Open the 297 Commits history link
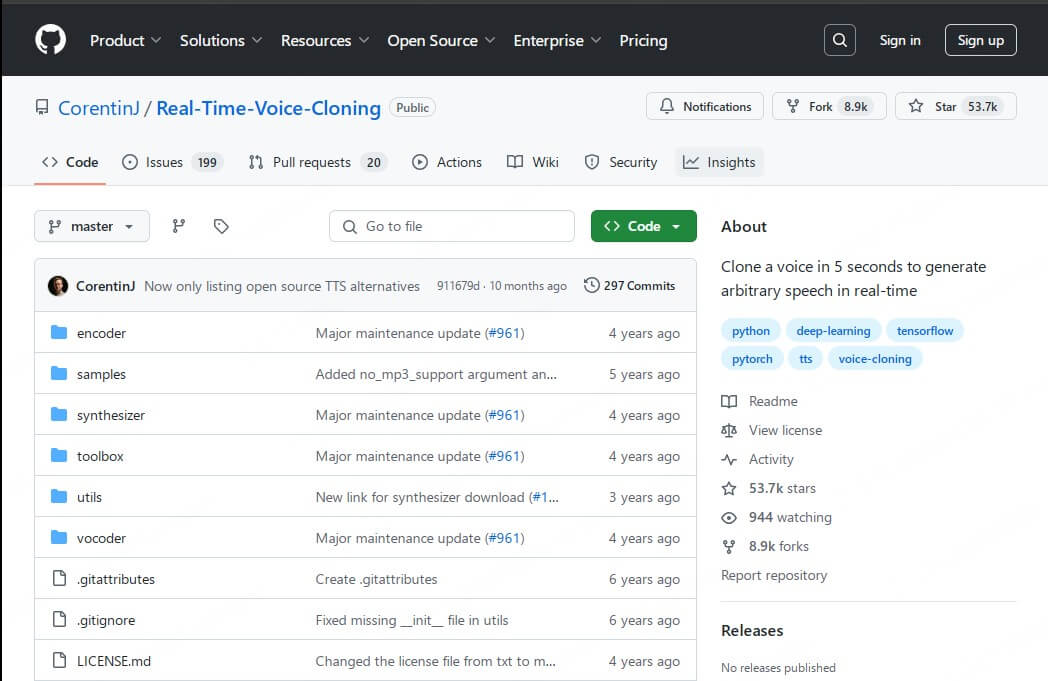 pos(630,285)
